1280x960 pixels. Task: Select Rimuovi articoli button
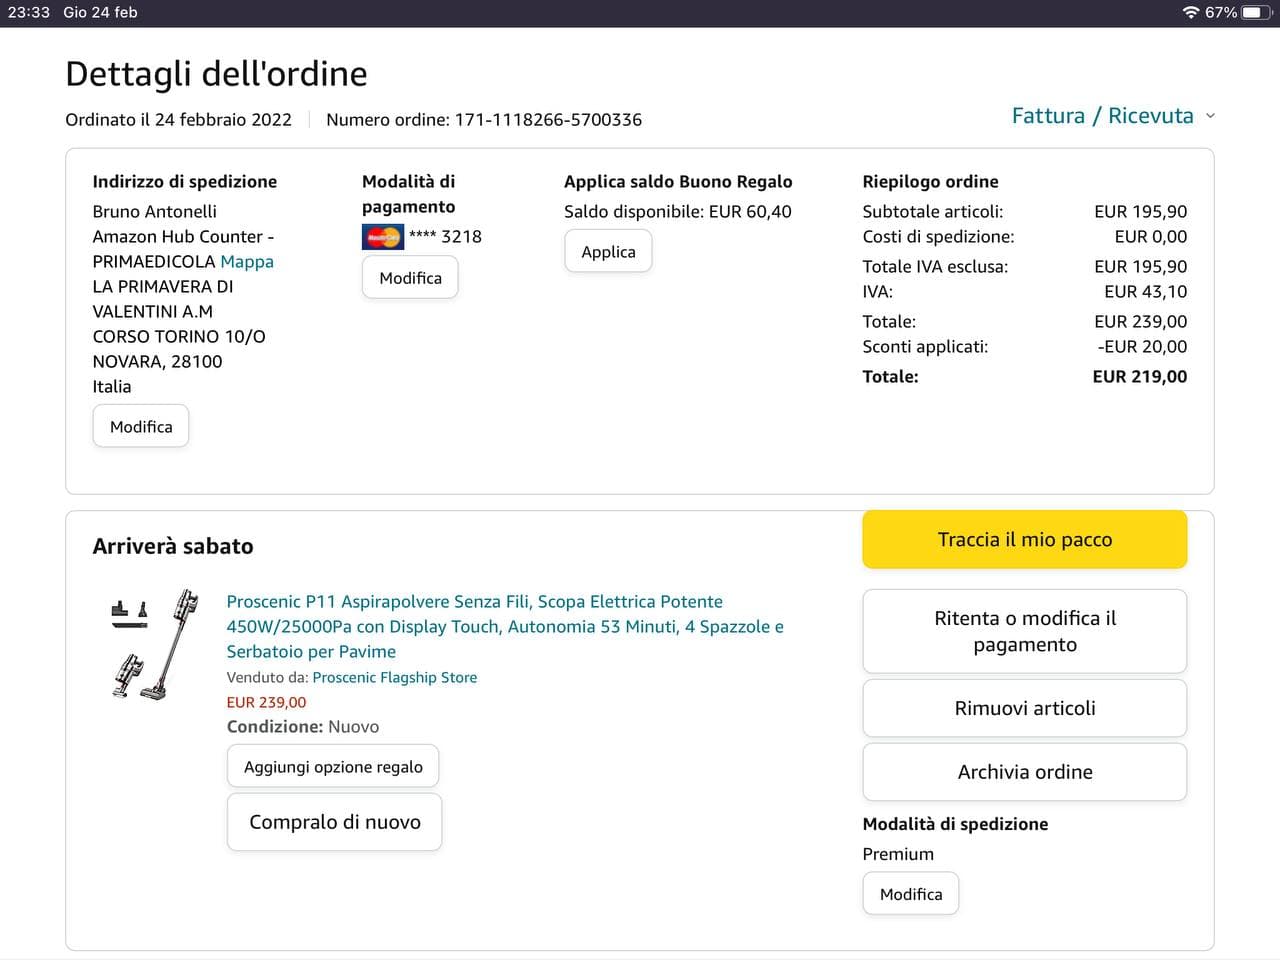tap(1024, 708)
